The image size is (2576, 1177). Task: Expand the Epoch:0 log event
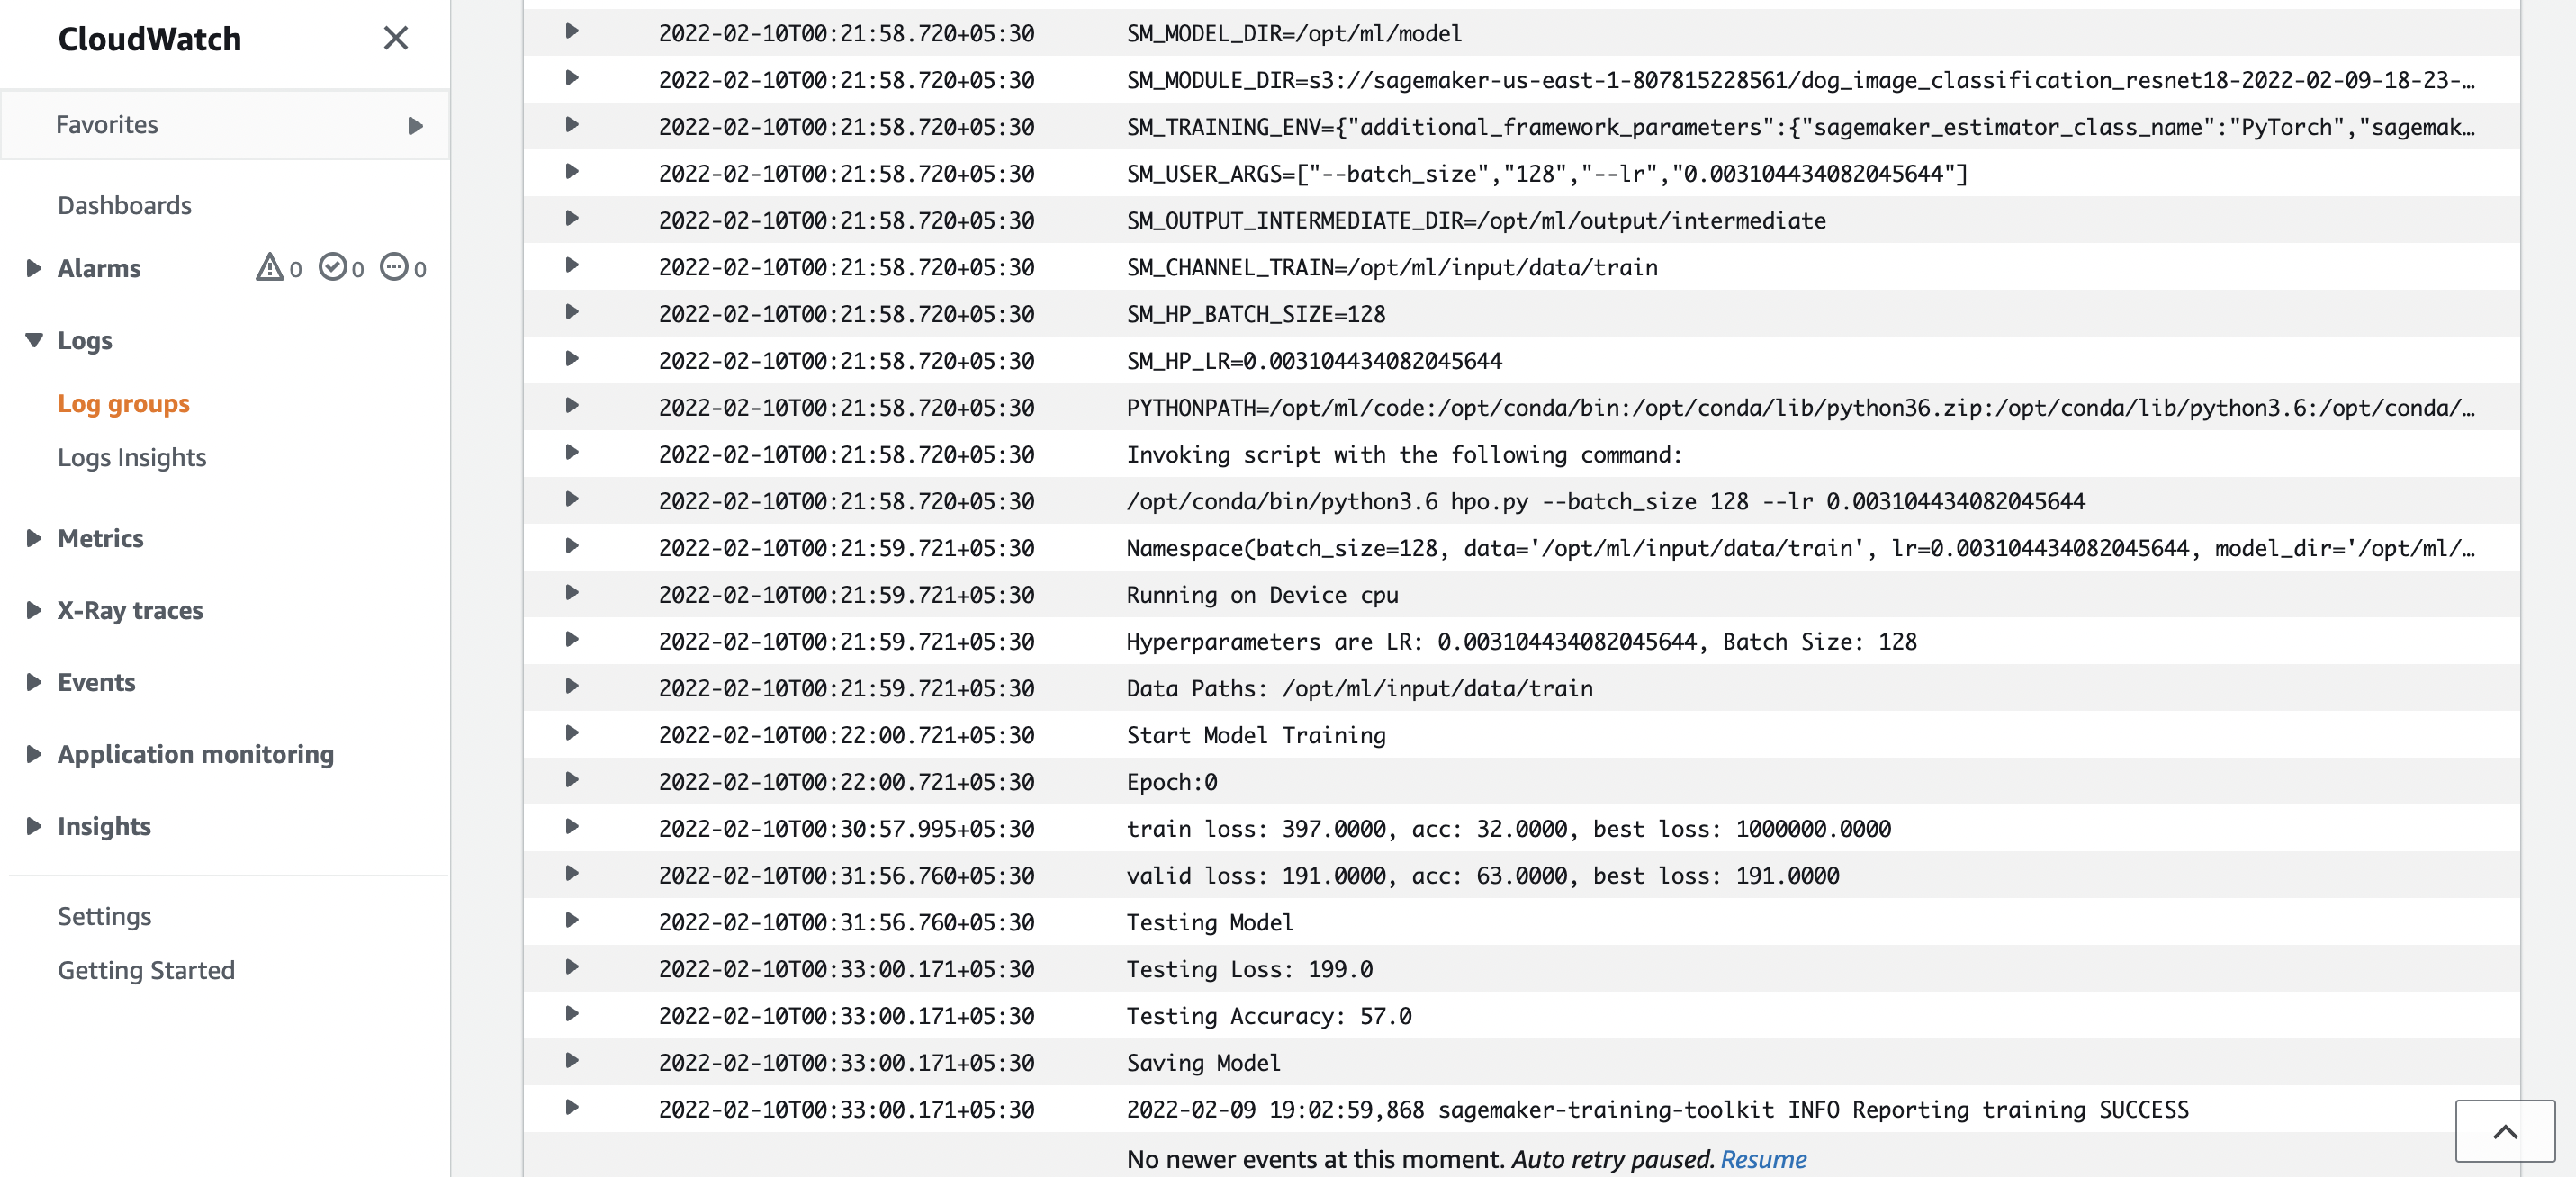click(x=572, y=781)
